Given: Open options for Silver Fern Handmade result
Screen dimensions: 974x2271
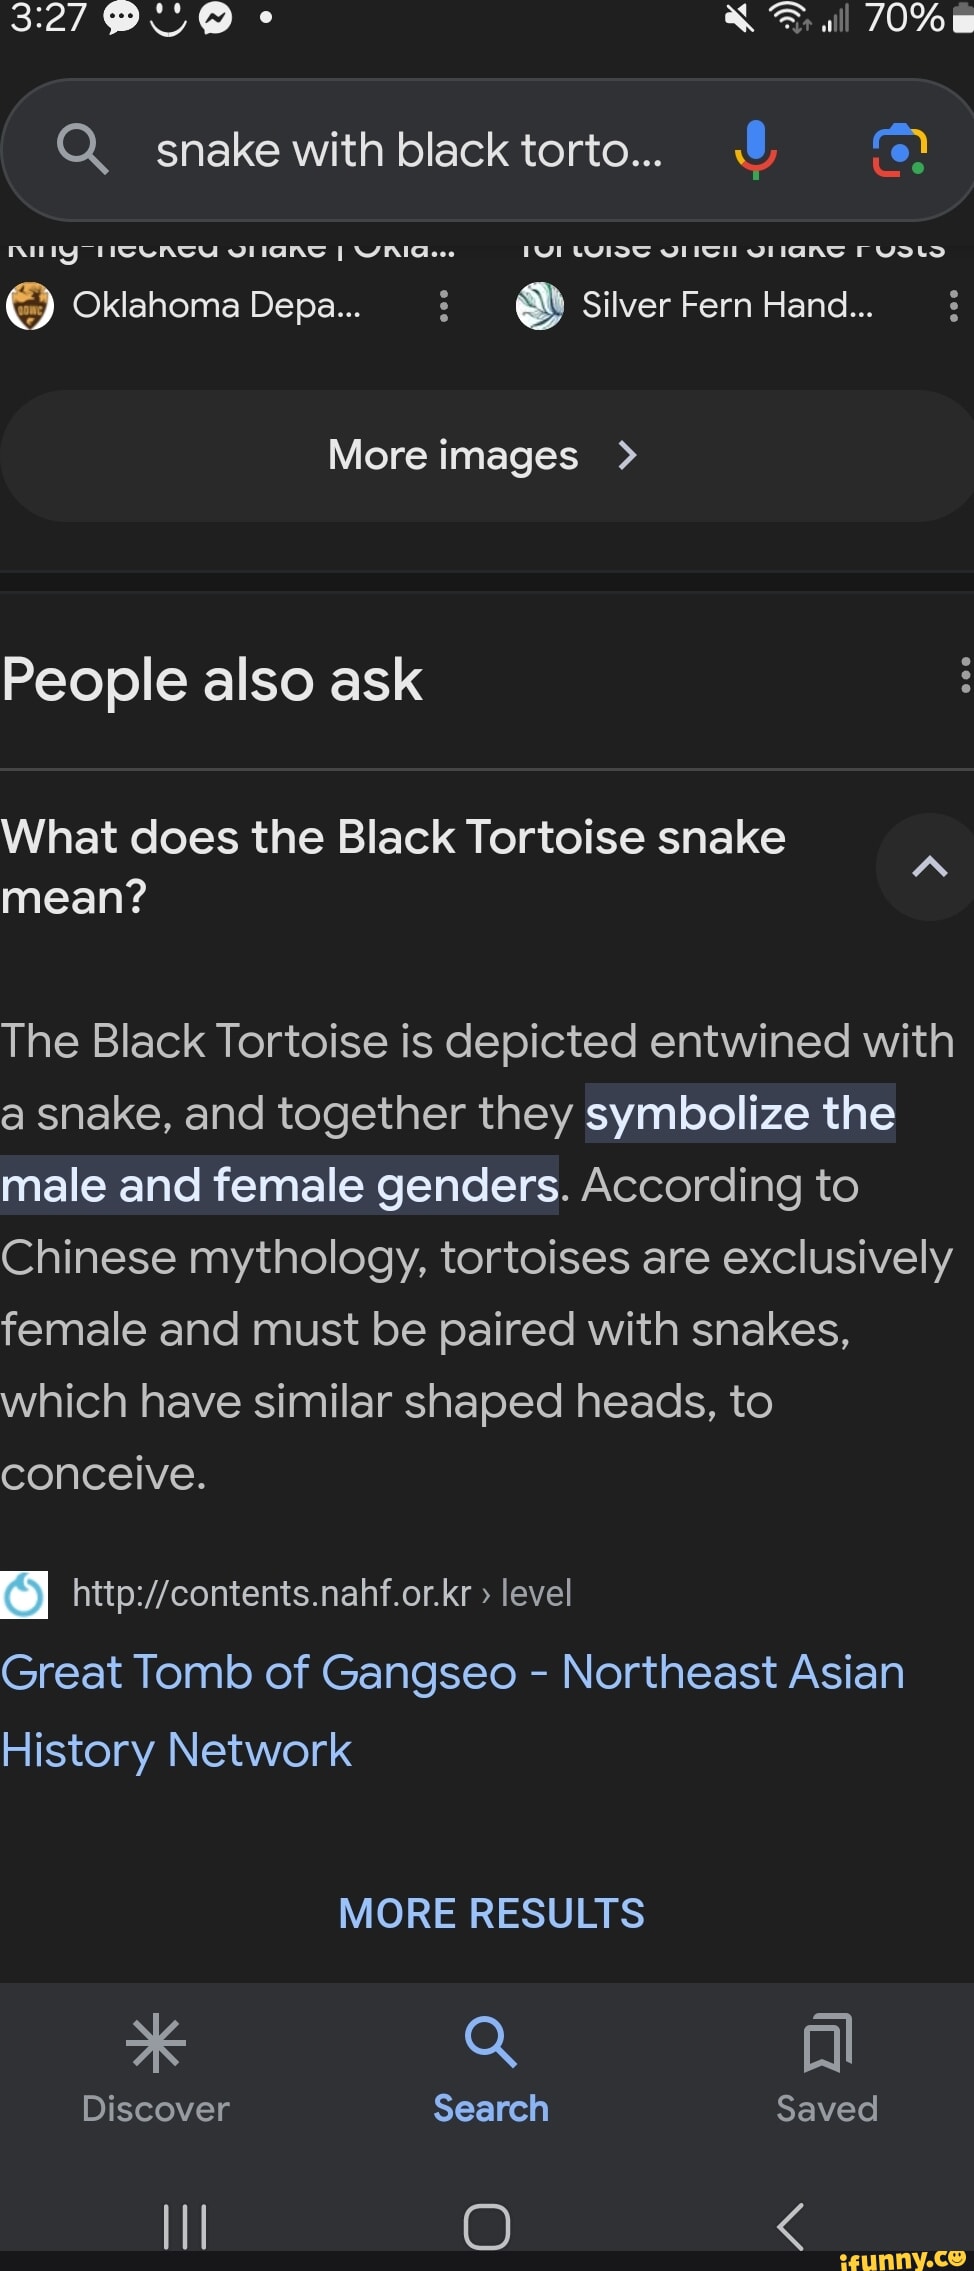Looking at the screenshot, I should point(953,306).
